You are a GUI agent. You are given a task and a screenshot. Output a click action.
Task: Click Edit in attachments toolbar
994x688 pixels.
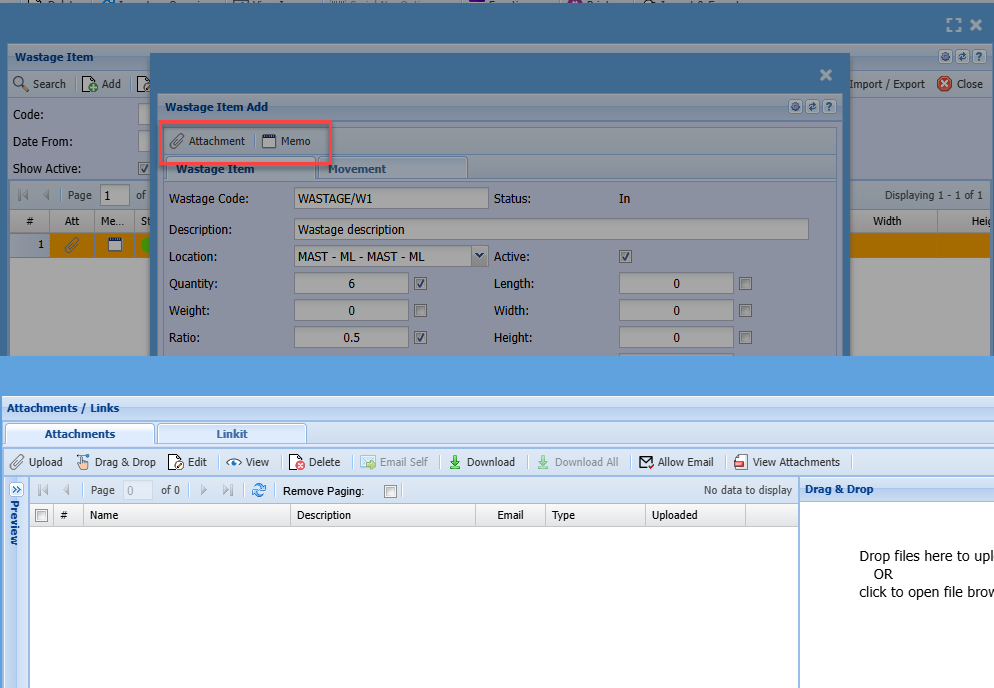tap(187, 462)
